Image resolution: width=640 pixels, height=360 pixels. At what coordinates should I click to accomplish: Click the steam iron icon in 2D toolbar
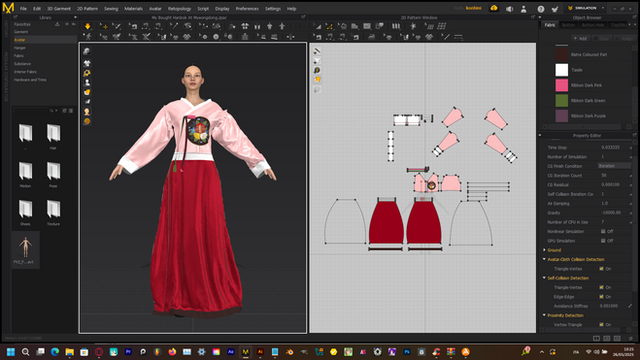pyautogui.click(x=371, y=37)
